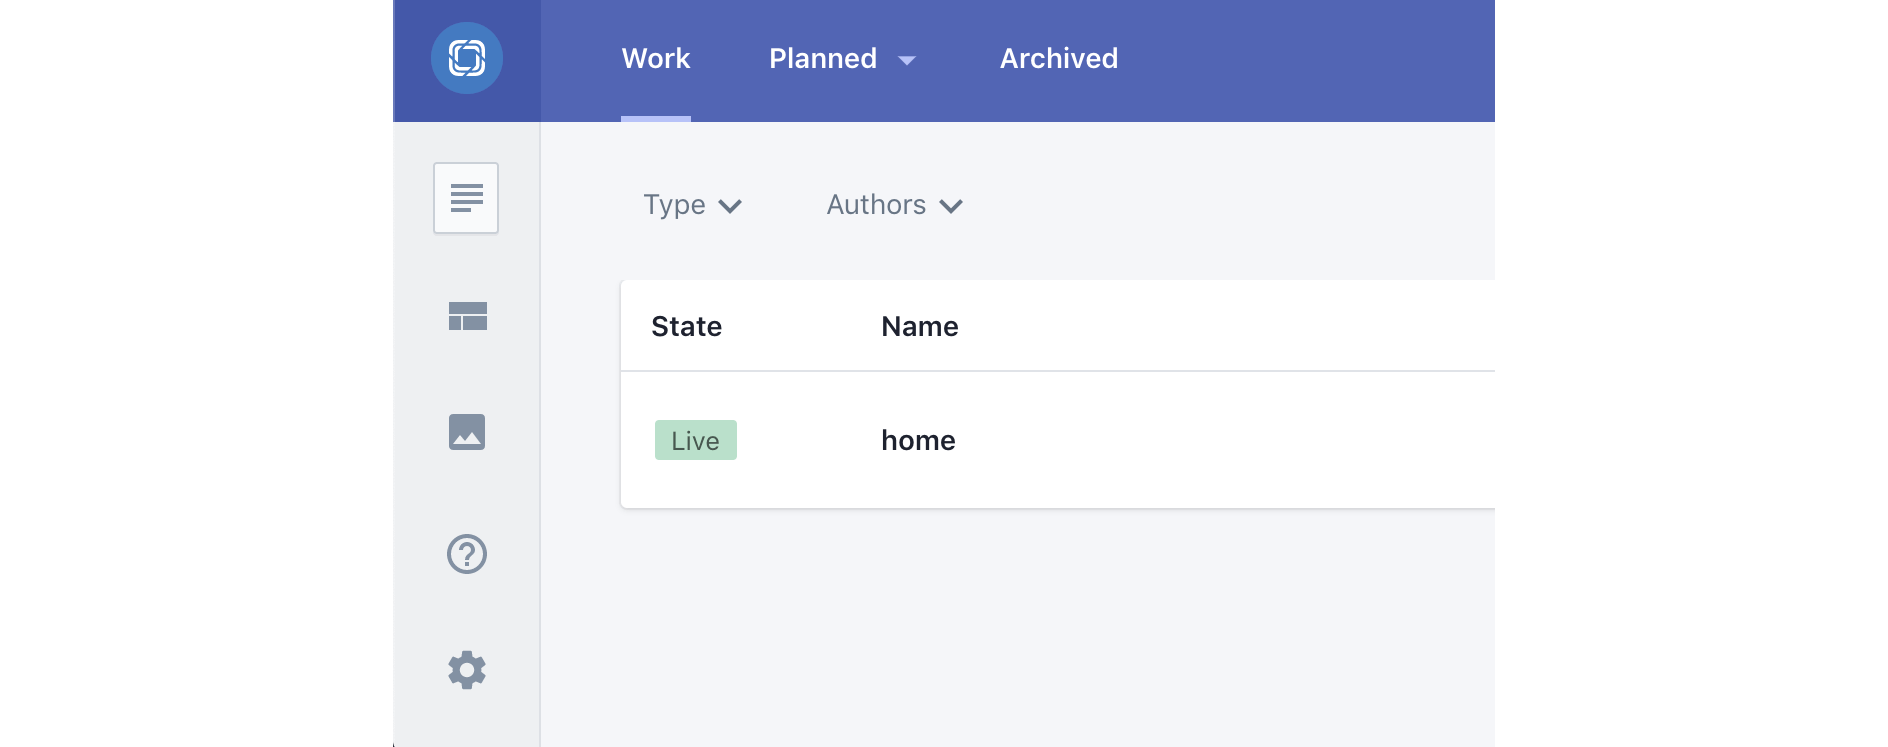Go to the Archived tab
The width and height of the screenshot is (1888, 747).
tap(1059, 59)
